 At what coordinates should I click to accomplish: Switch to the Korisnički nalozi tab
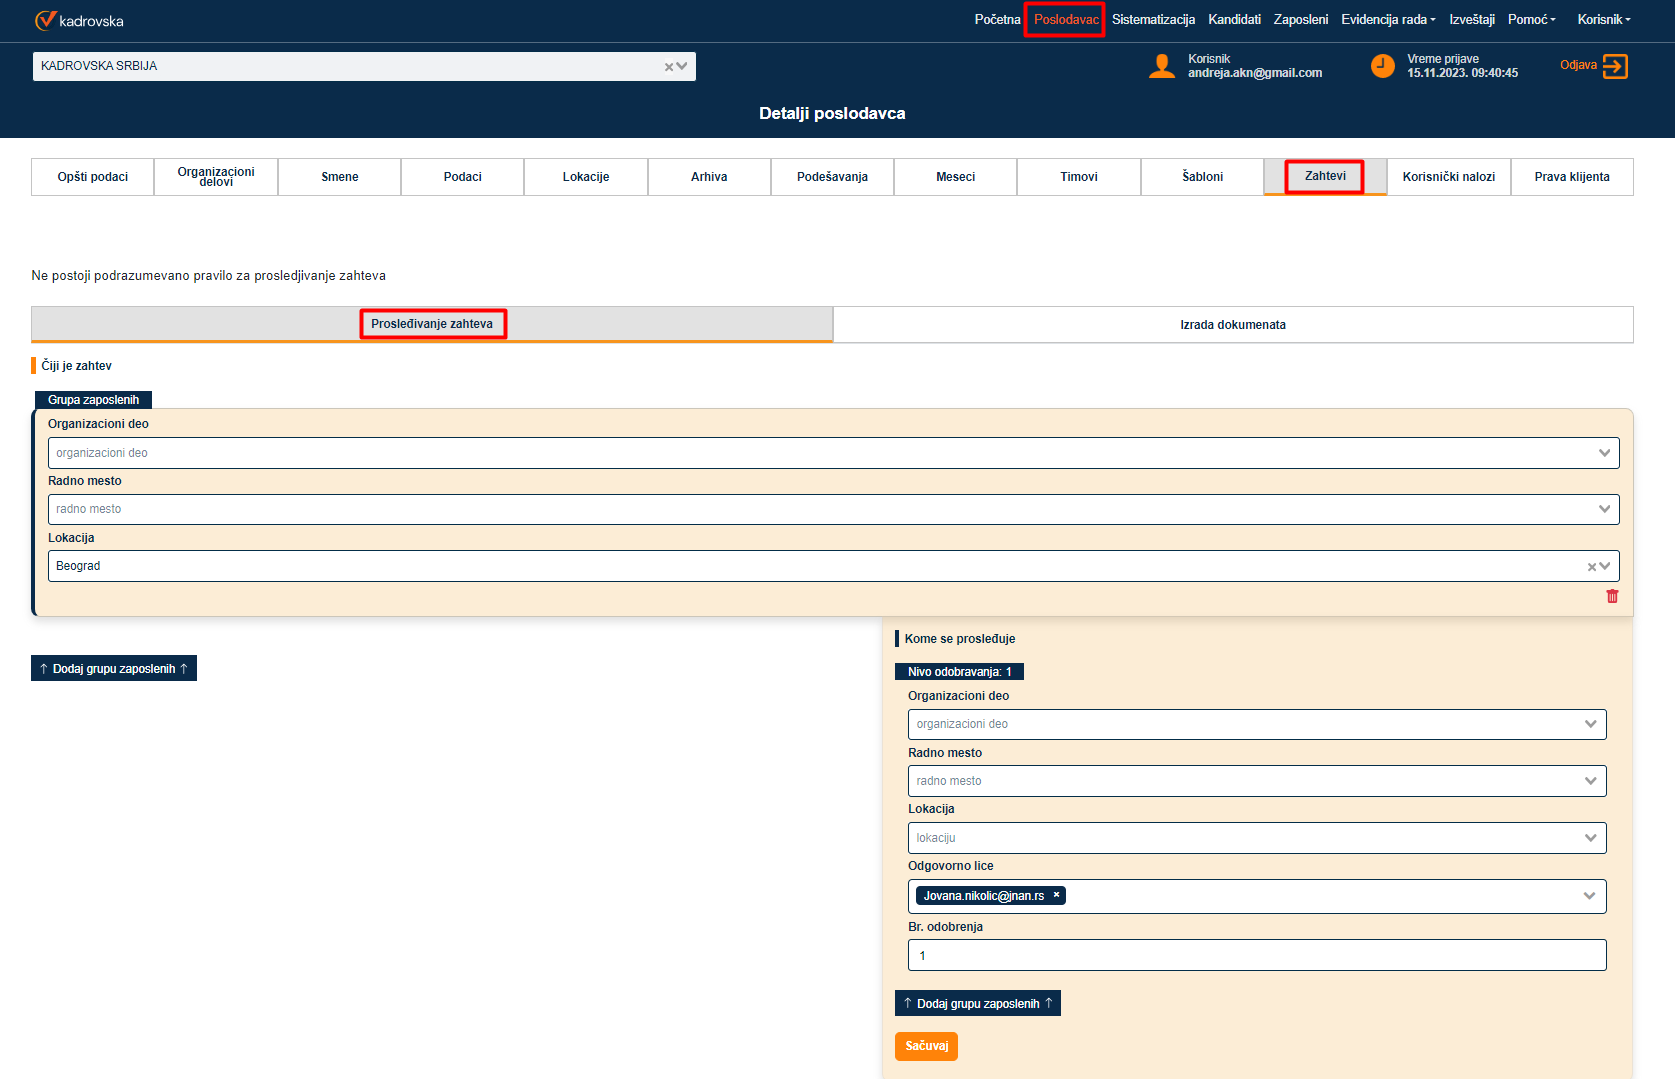point(1448,177)
